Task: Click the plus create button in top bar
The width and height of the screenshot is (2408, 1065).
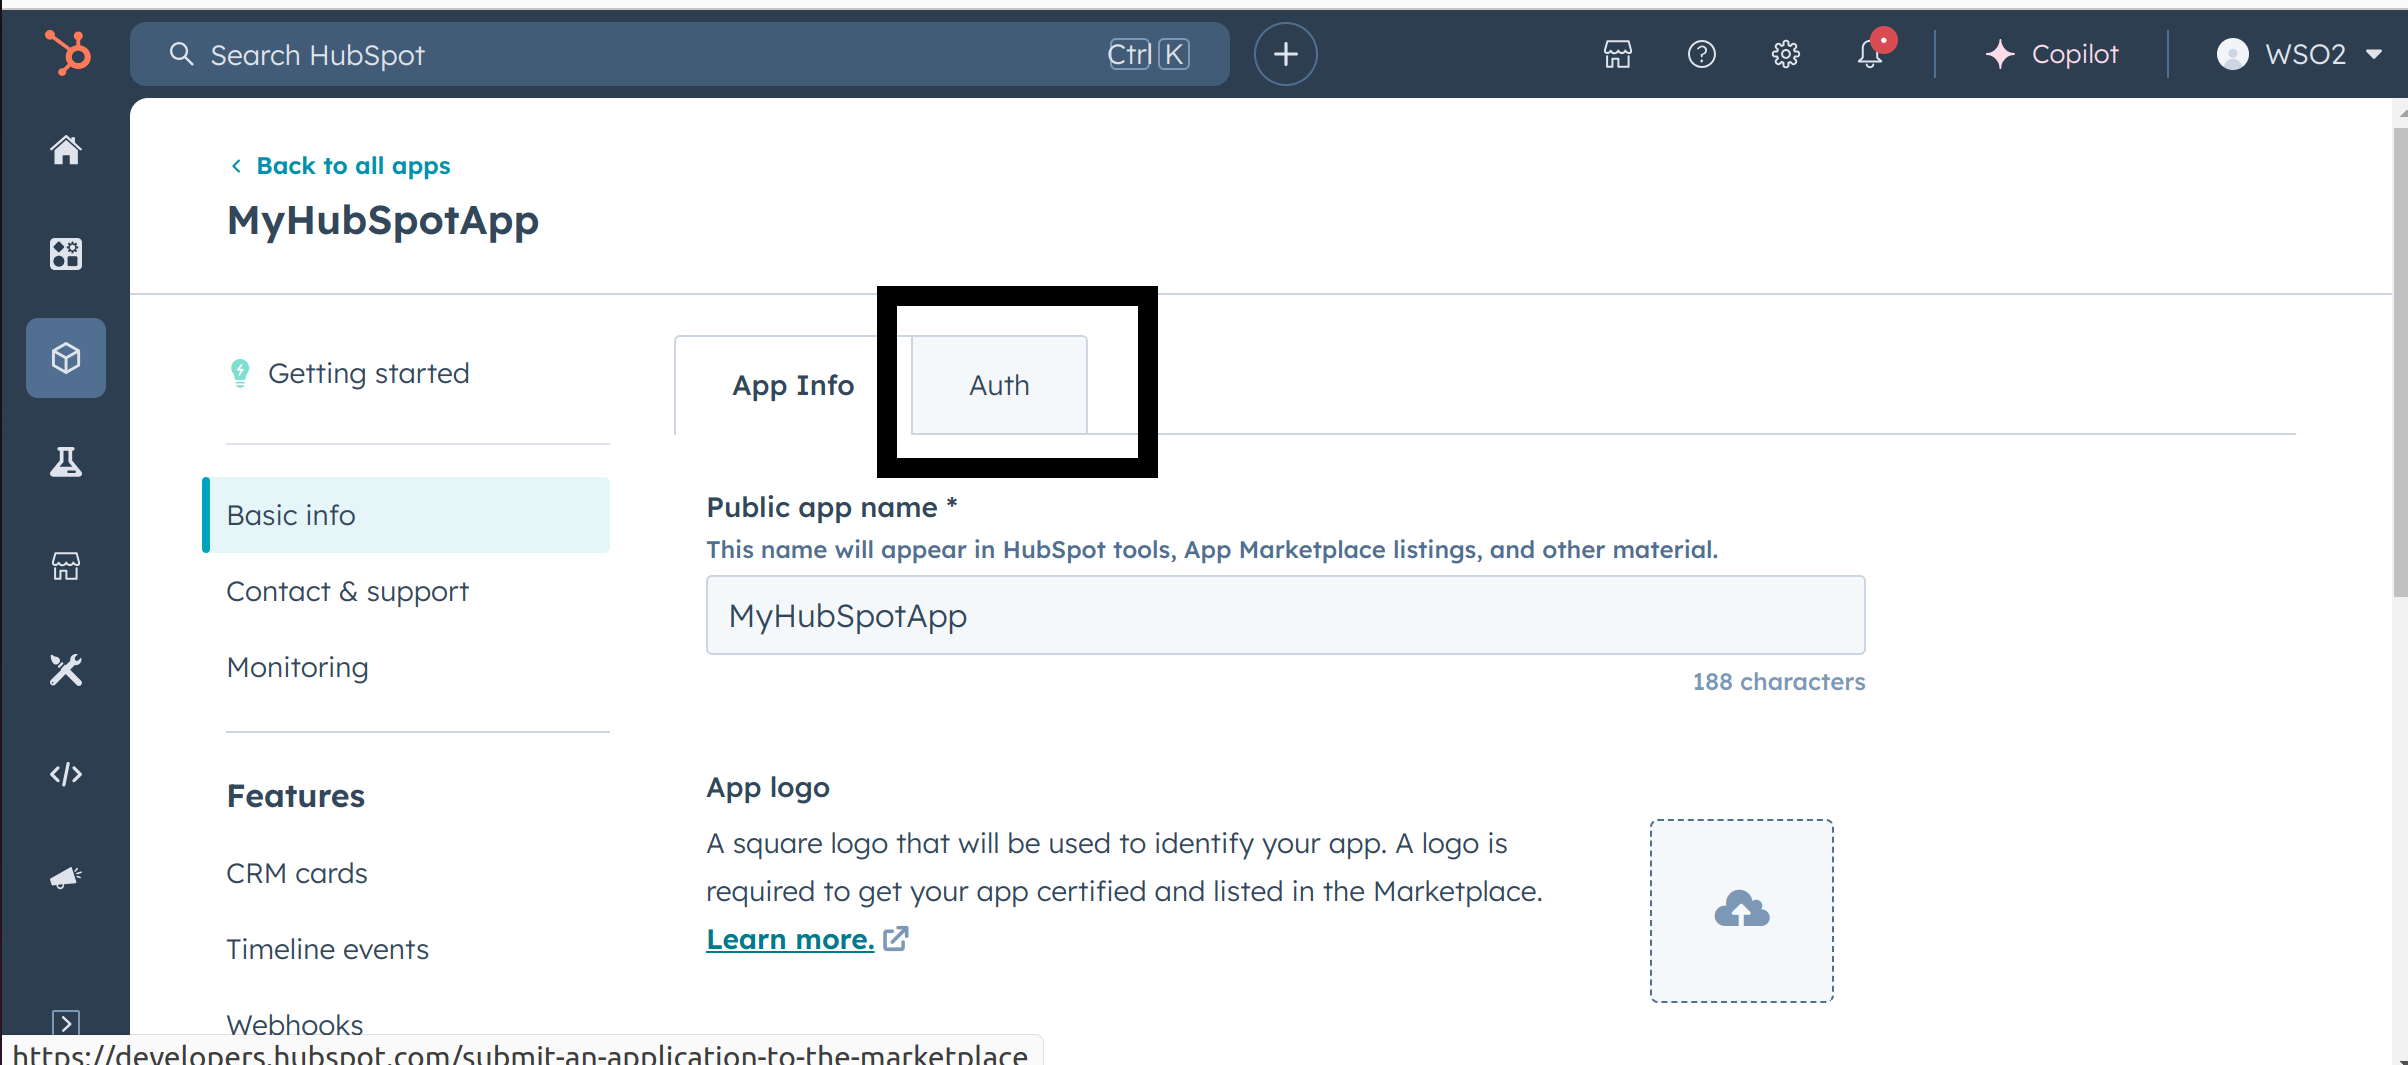Action: (x=1286, y=54)
